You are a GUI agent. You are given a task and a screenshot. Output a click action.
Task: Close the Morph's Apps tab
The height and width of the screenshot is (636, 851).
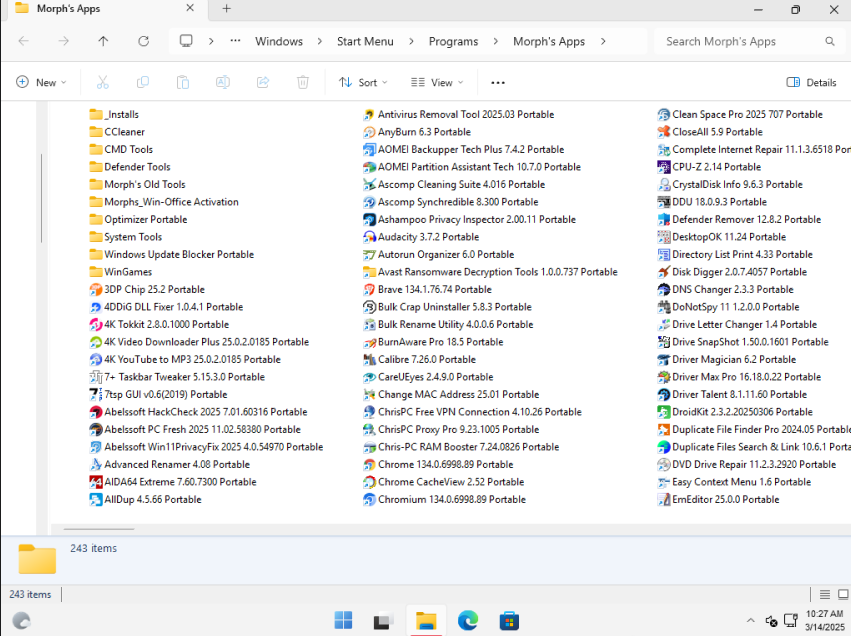point(190,8)
